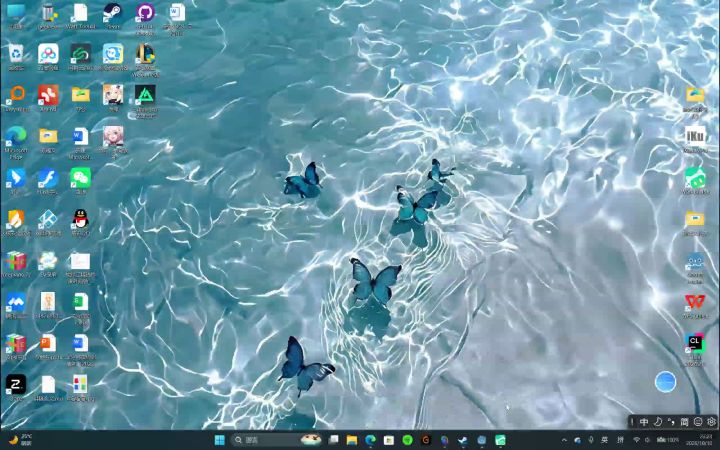The height and width of the screenshot is (450, 720).
Task: Click the taskbar search box
Action: [276, 440]
